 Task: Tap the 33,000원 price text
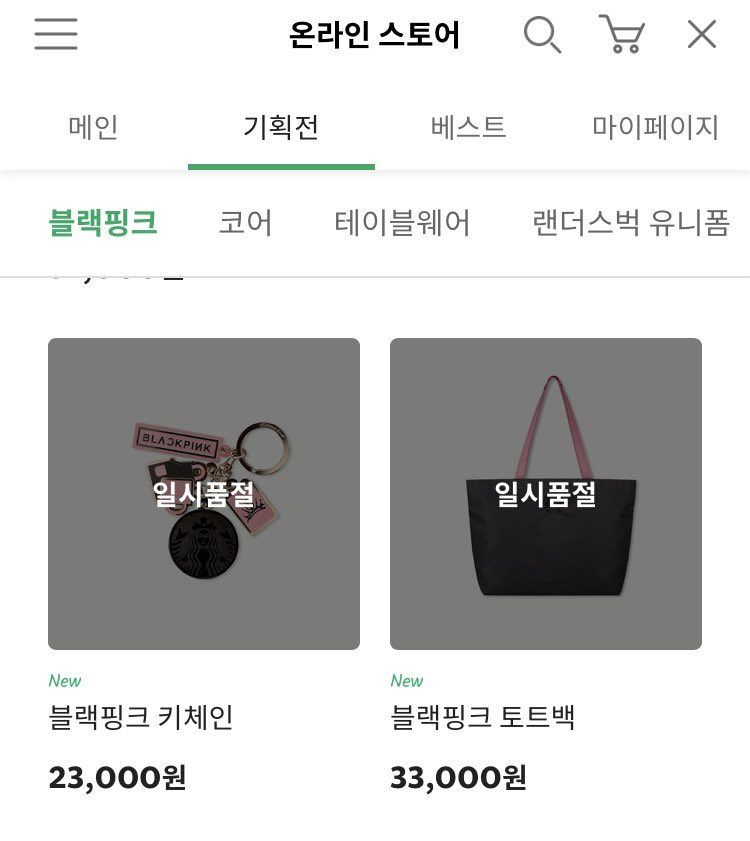pos(459,778)
